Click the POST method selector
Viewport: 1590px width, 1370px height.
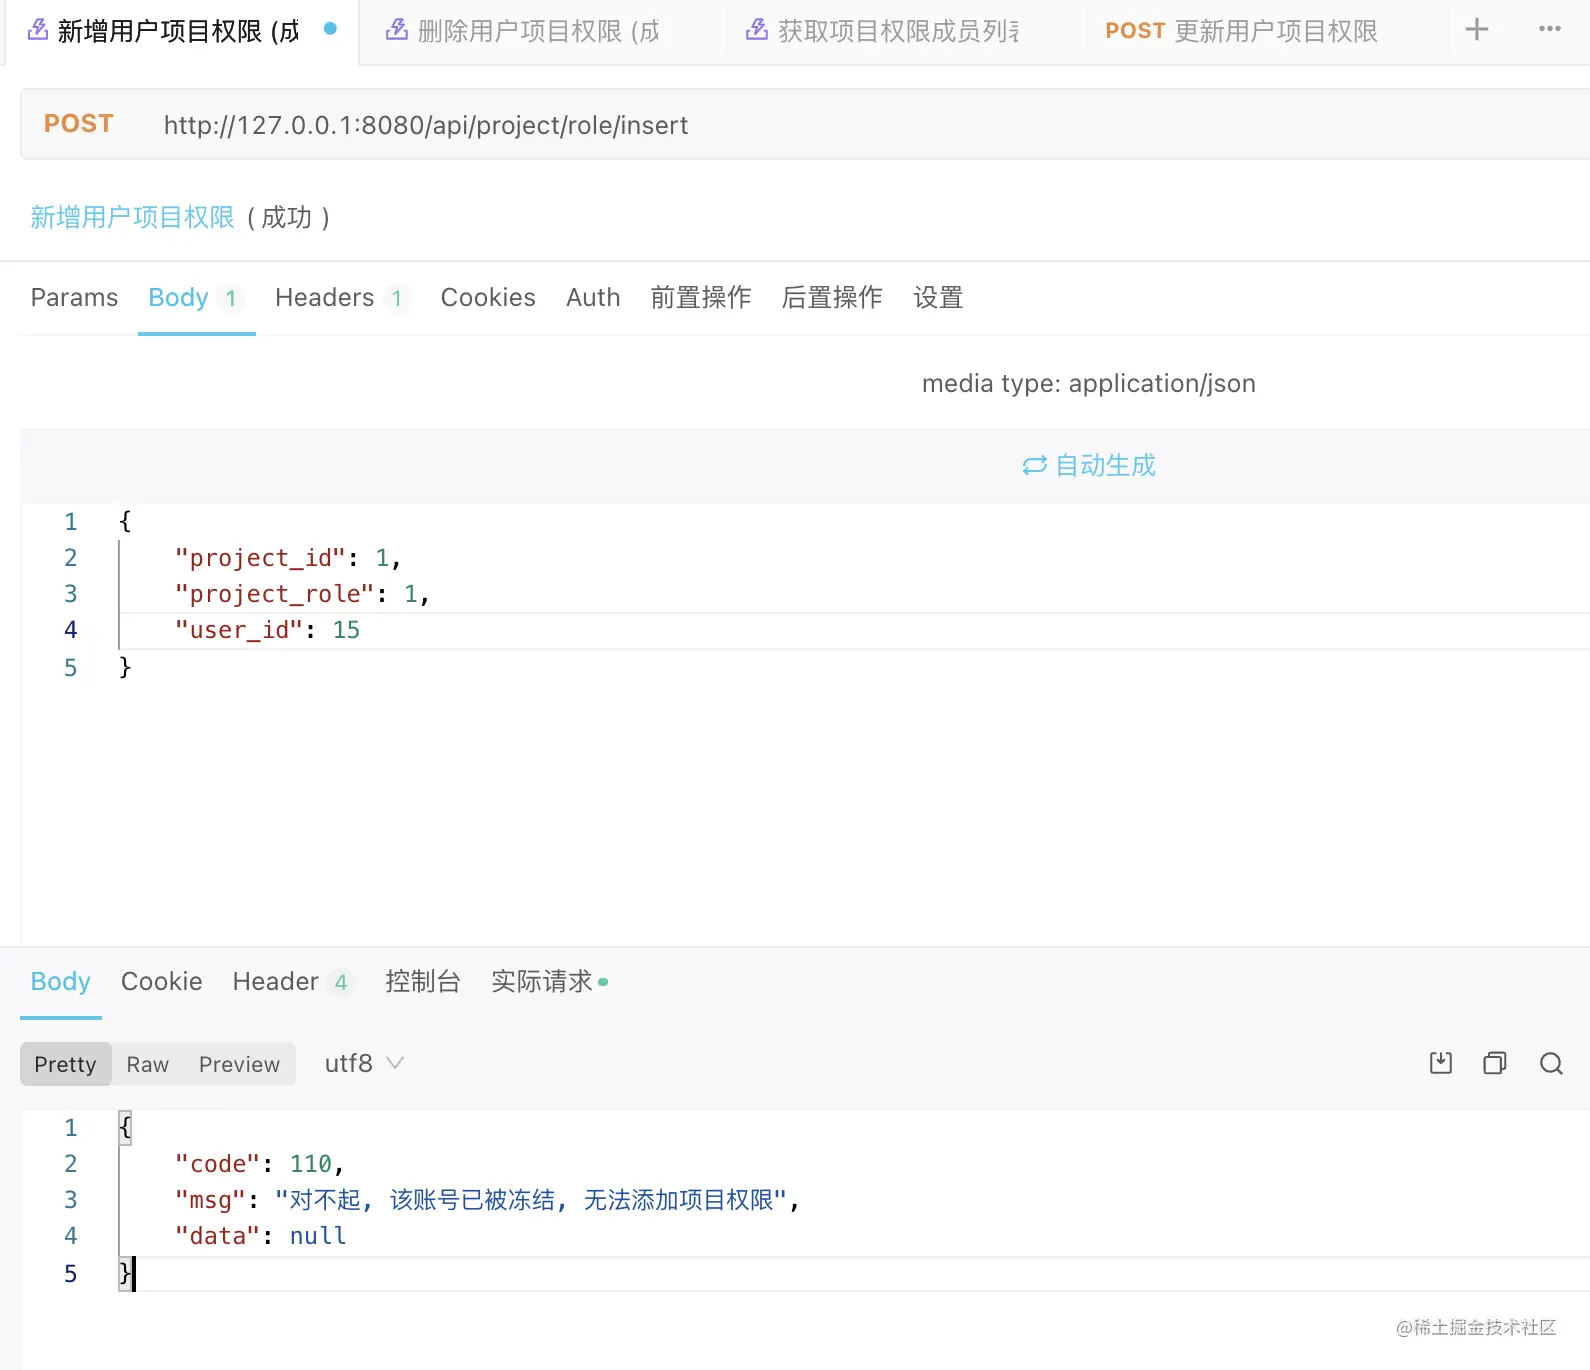pos(78,124)
